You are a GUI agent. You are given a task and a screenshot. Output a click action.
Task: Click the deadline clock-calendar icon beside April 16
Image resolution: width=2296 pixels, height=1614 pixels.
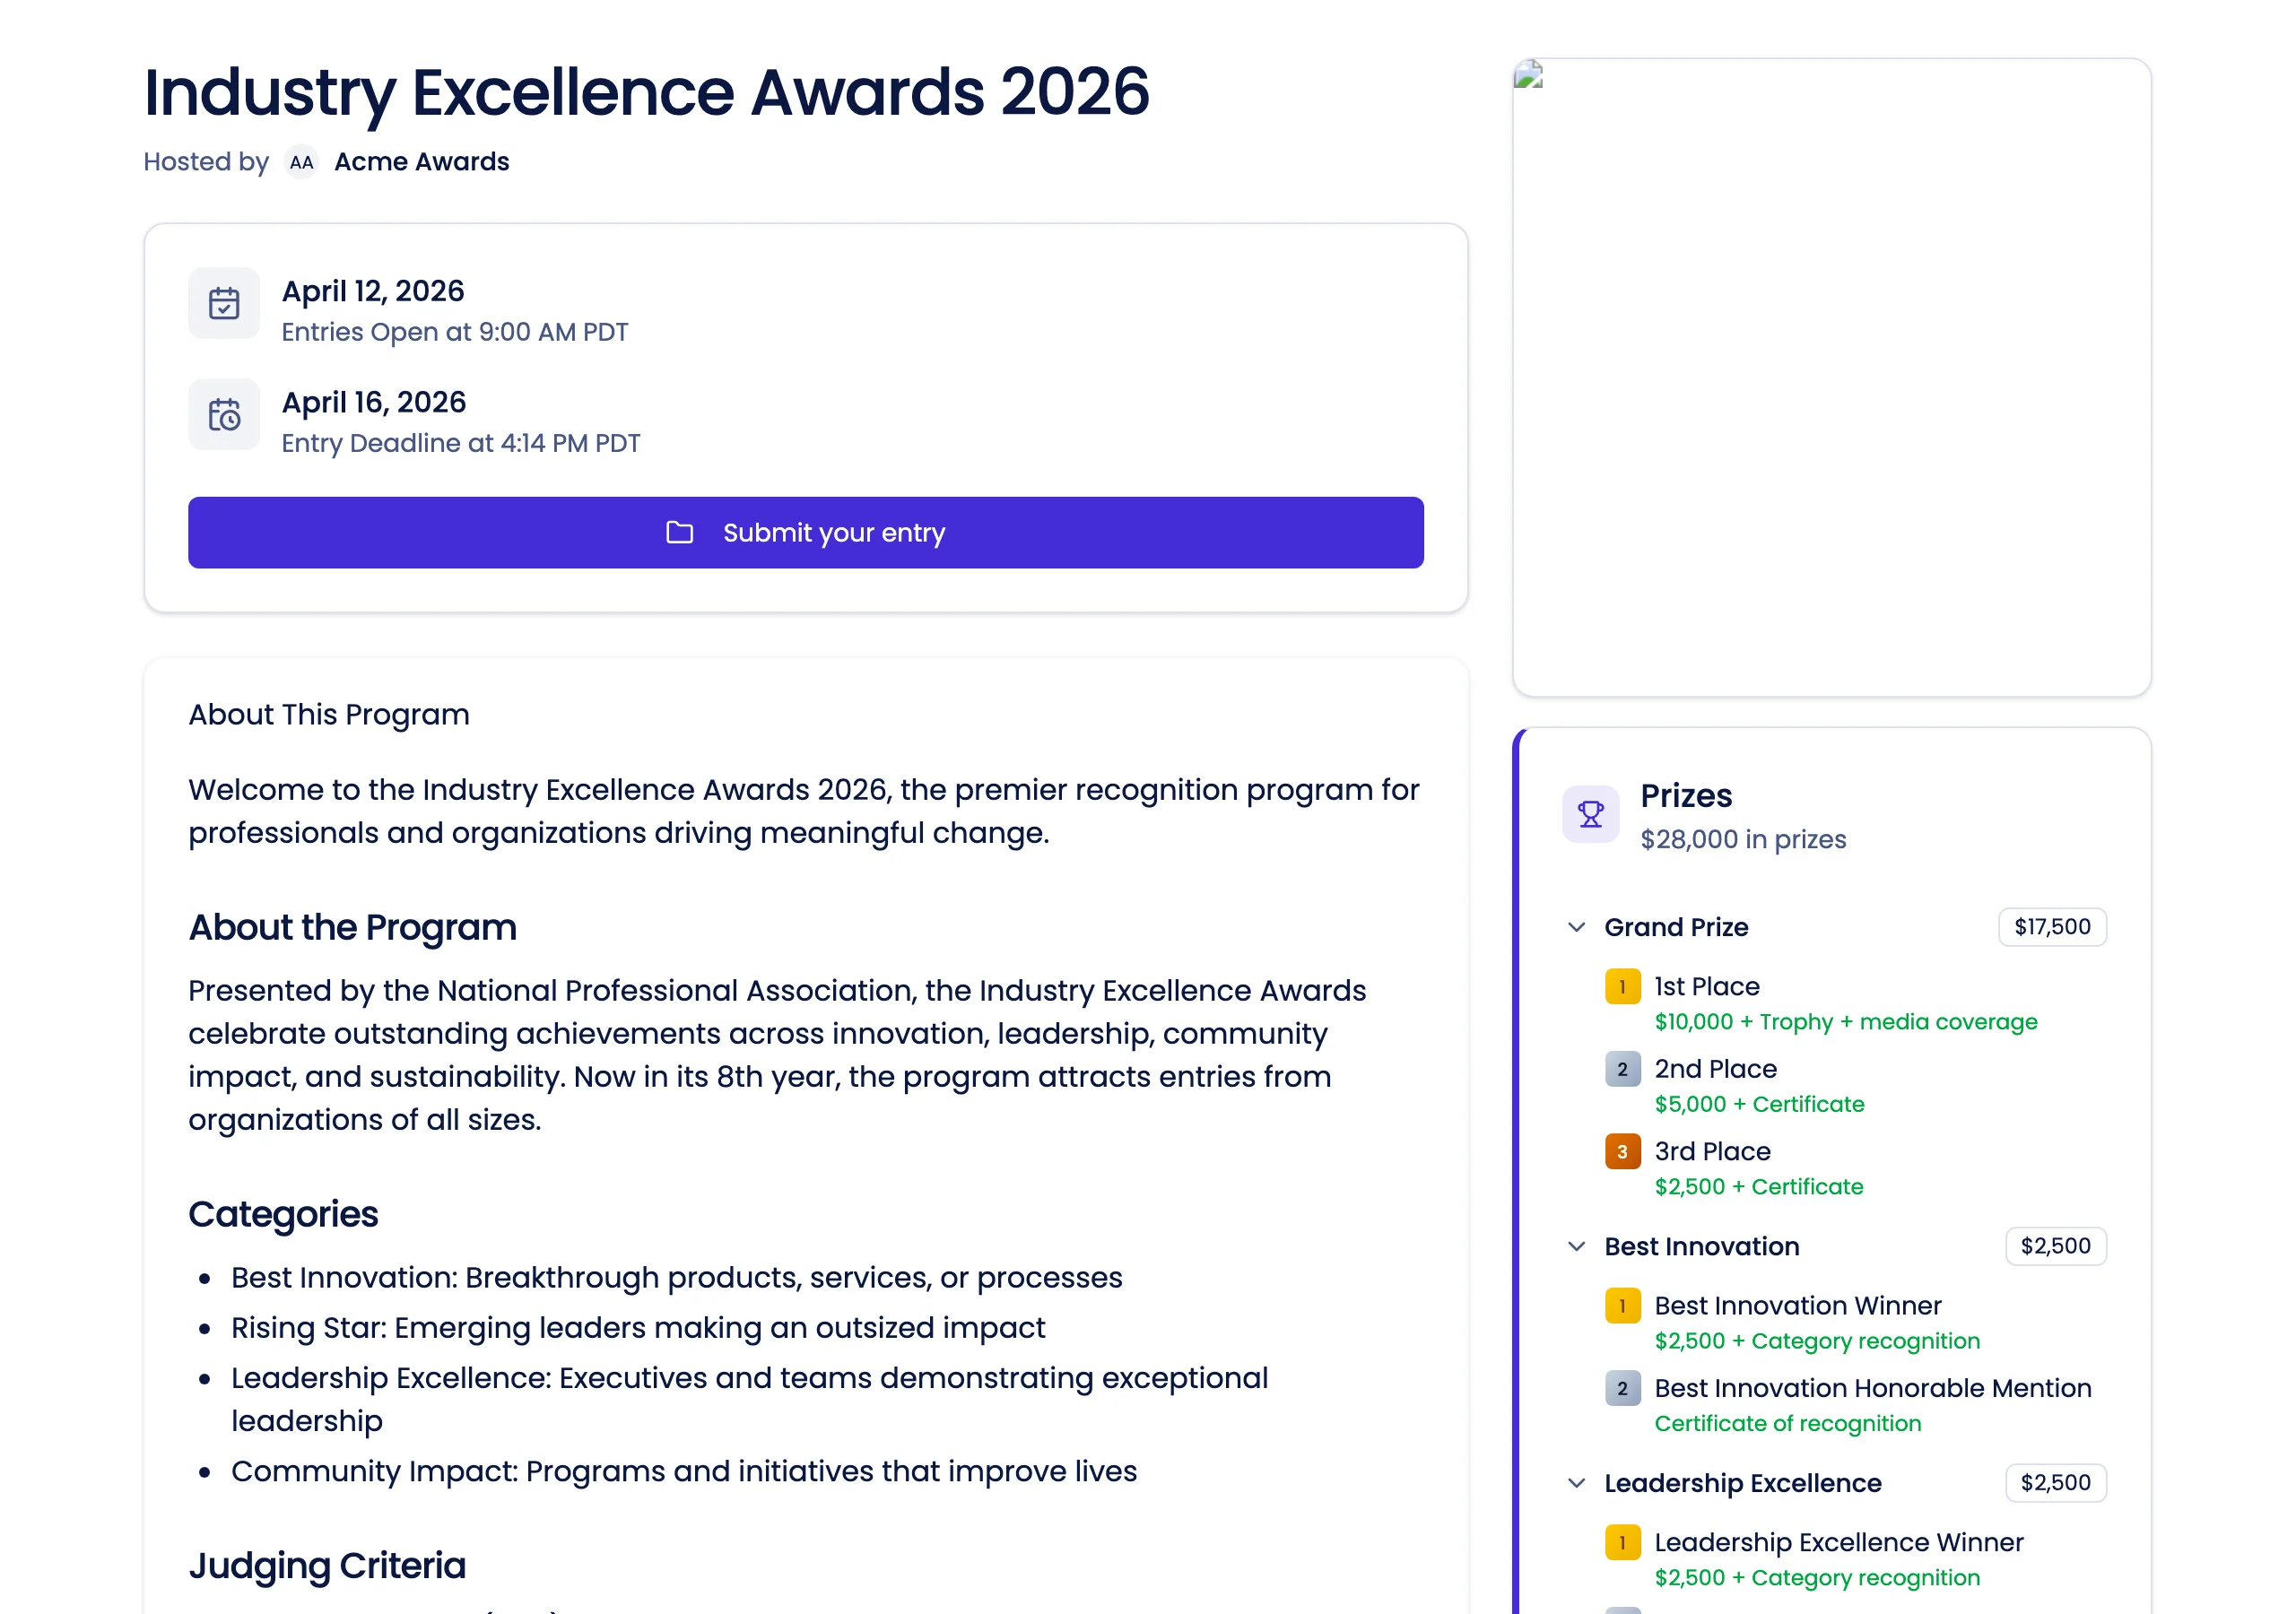point(224,414)
